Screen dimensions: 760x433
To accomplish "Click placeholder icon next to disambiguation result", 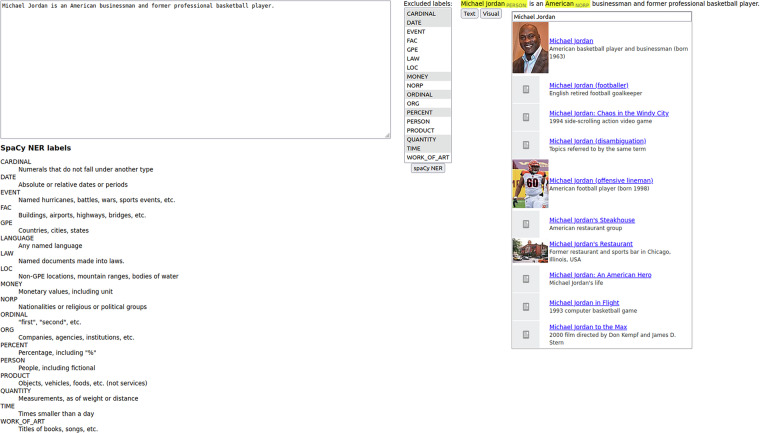I will click(x=526, y=145).
